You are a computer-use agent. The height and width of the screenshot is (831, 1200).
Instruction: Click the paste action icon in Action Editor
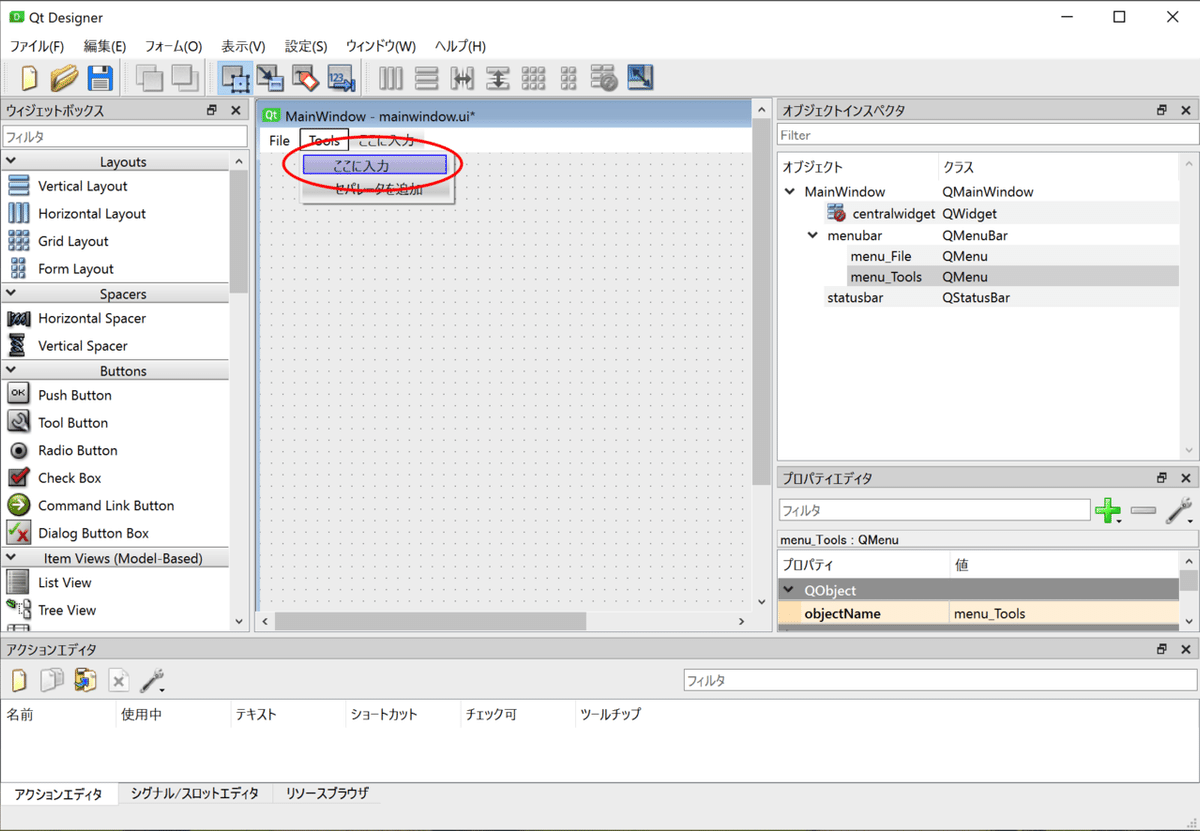pyautogui.click(x=85, y=681)
